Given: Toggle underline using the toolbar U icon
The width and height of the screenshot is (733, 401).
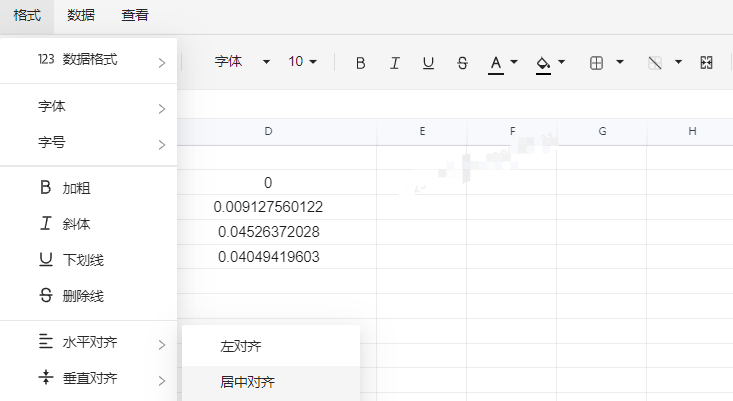Looking at the screenshot, I should 428,62.
